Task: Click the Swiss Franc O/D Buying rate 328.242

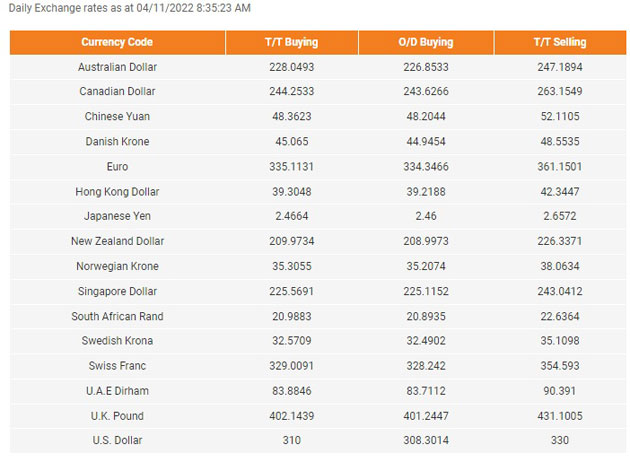Action: [426, 366]
